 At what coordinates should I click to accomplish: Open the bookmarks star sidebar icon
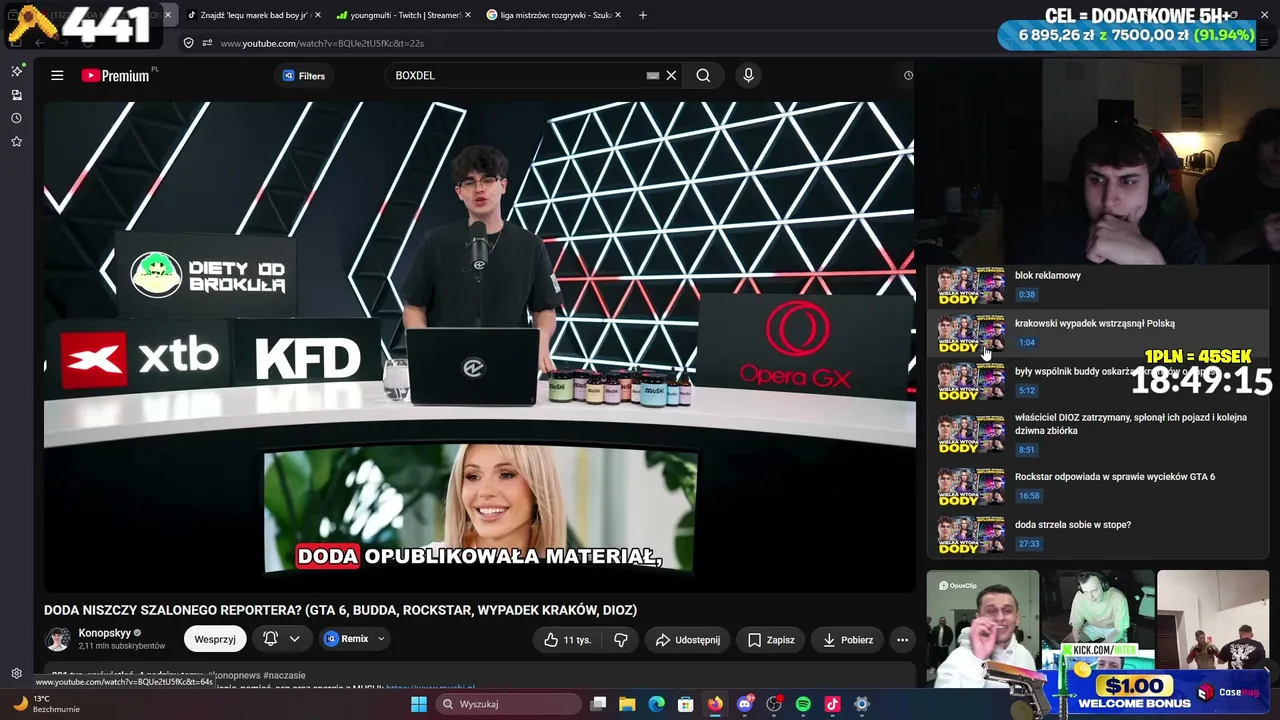[x=16, y=142]
